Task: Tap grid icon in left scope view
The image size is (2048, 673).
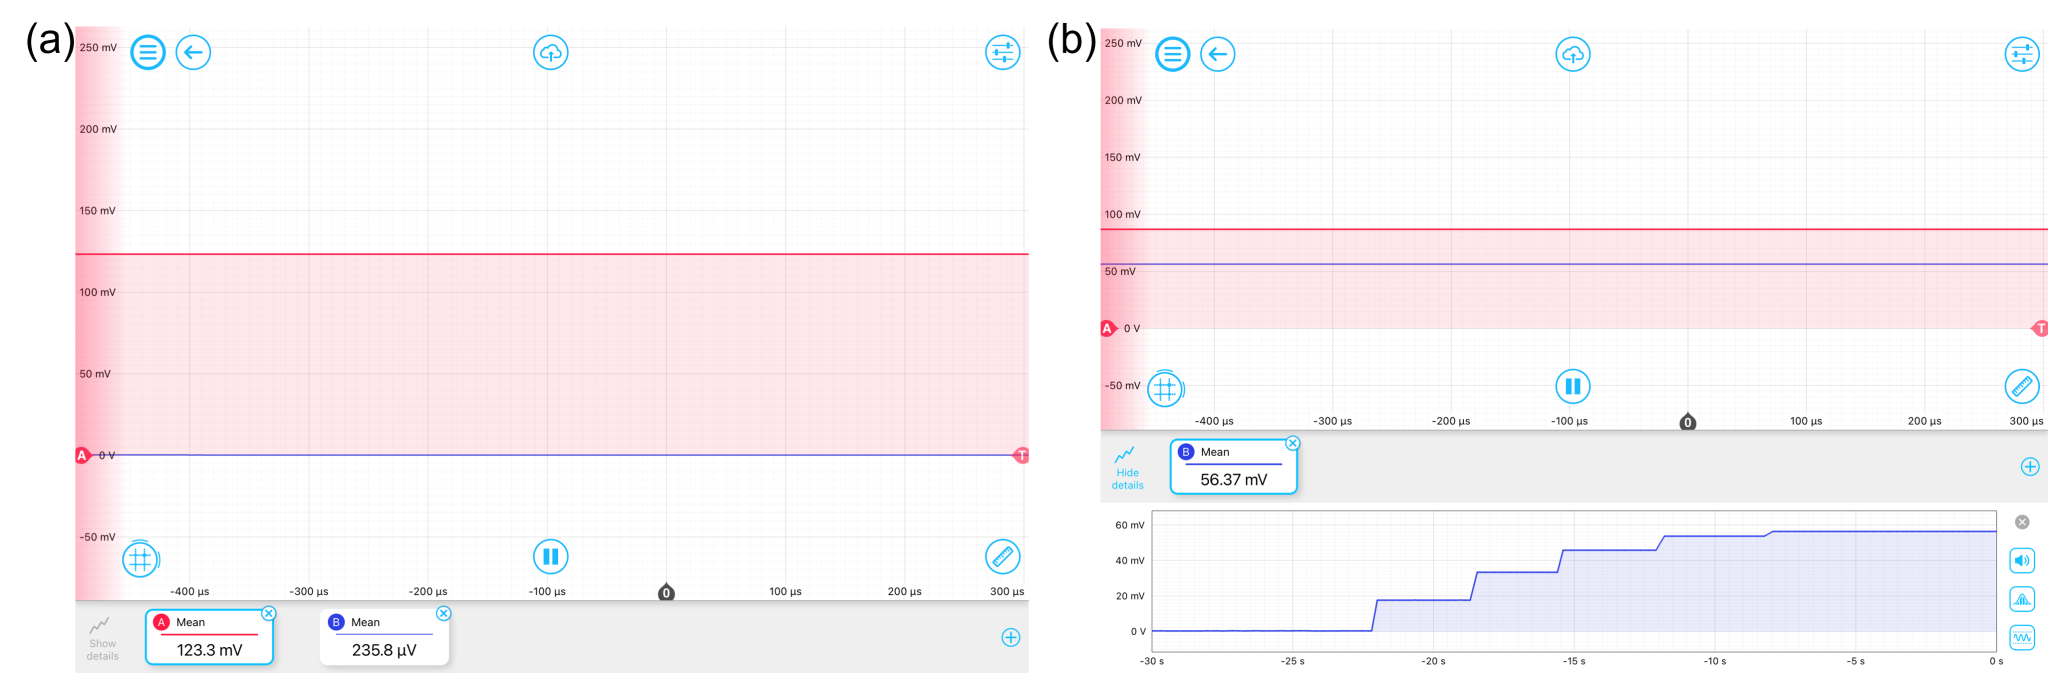Action: (x=140, y=559)
